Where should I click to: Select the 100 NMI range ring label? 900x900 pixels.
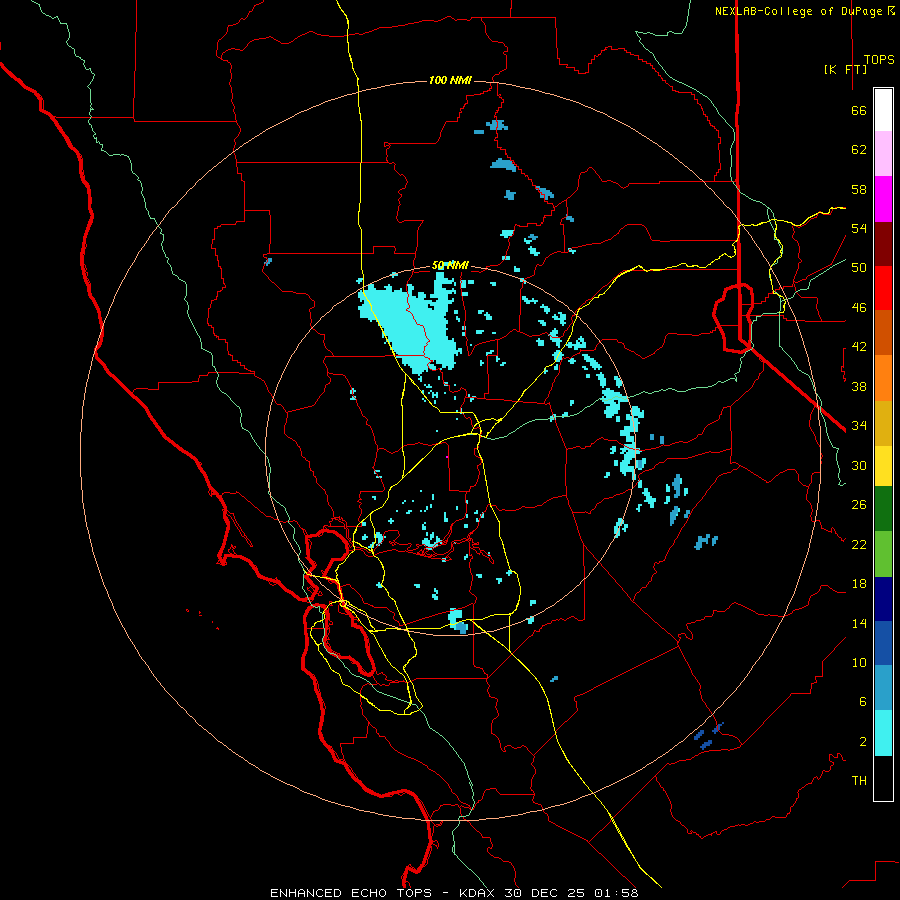coord(450,80)
